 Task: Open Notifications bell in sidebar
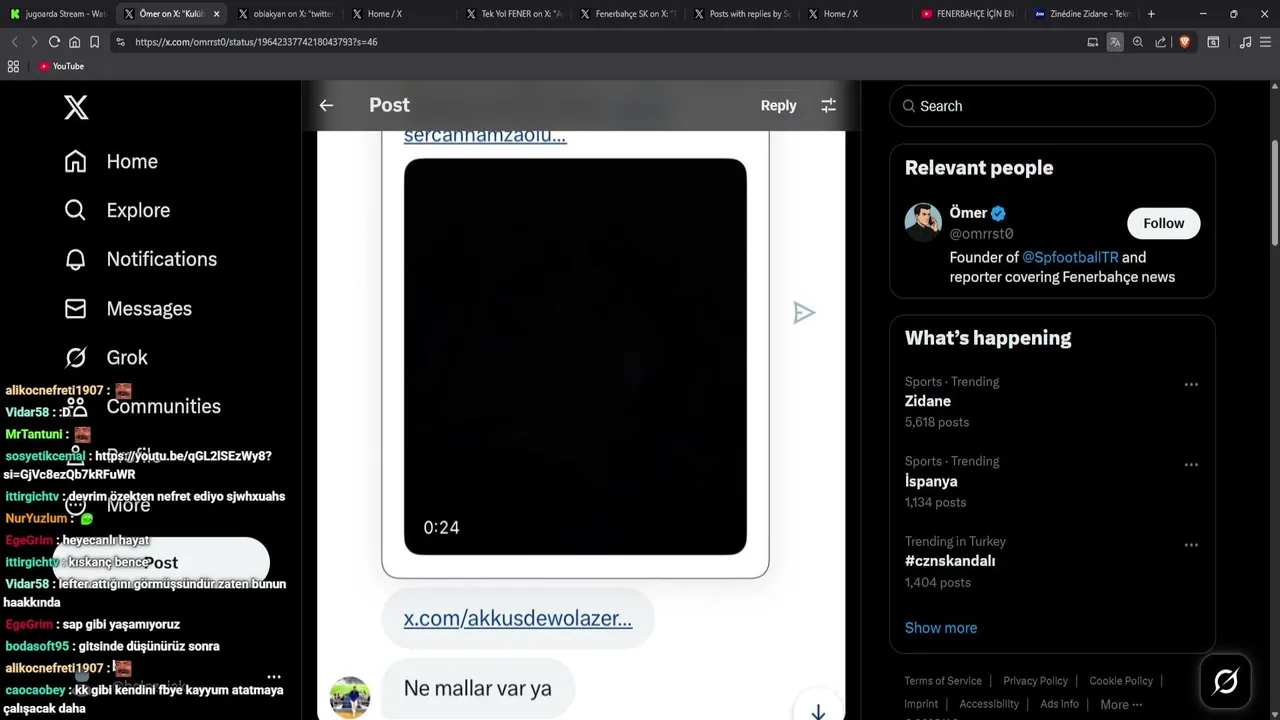[75, 259]
